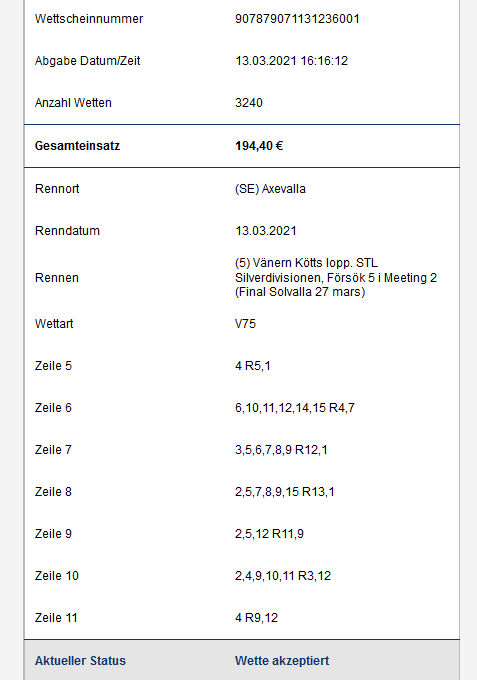Click the Gesamteinsatz amount 194,40 €
Screen dimensions: 477x680
(x=259, y=146)
